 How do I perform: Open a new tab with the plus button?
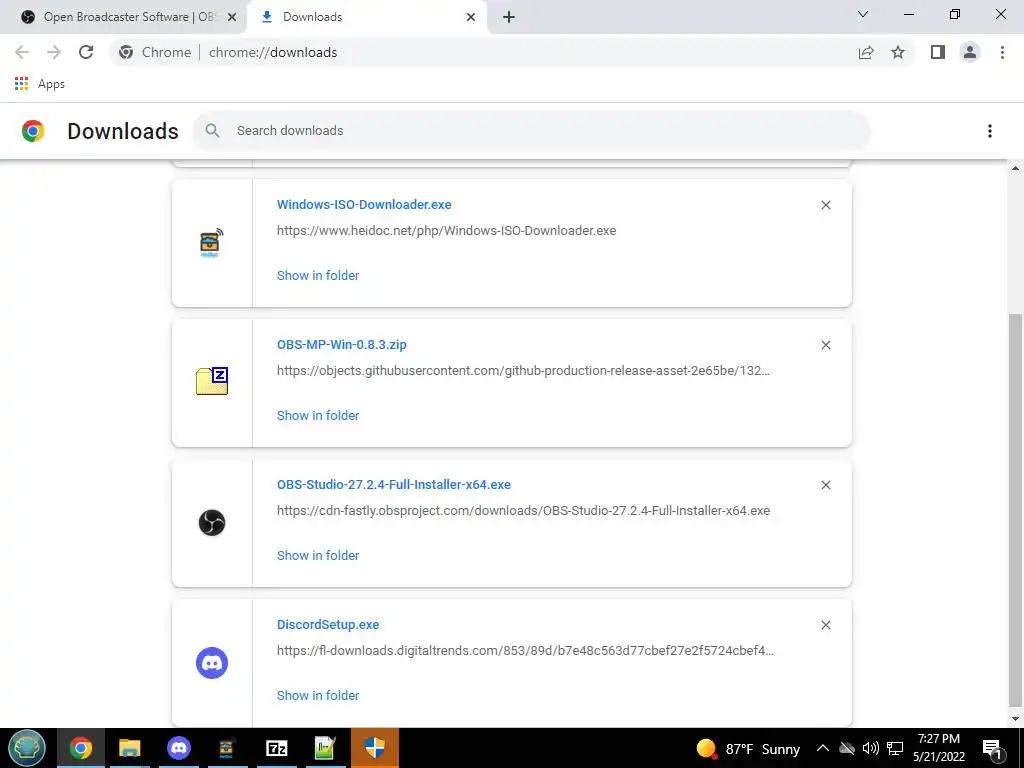click(509, 17)
